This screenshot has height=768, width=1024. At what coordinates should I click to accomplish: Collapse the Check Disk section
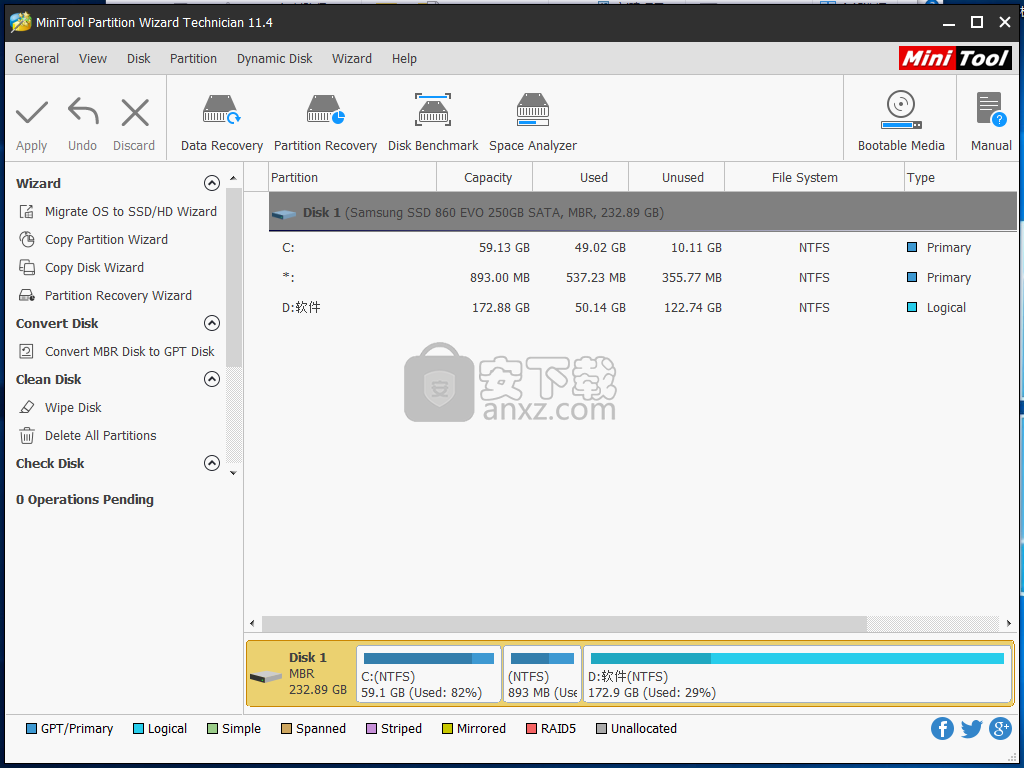point(212,464)
